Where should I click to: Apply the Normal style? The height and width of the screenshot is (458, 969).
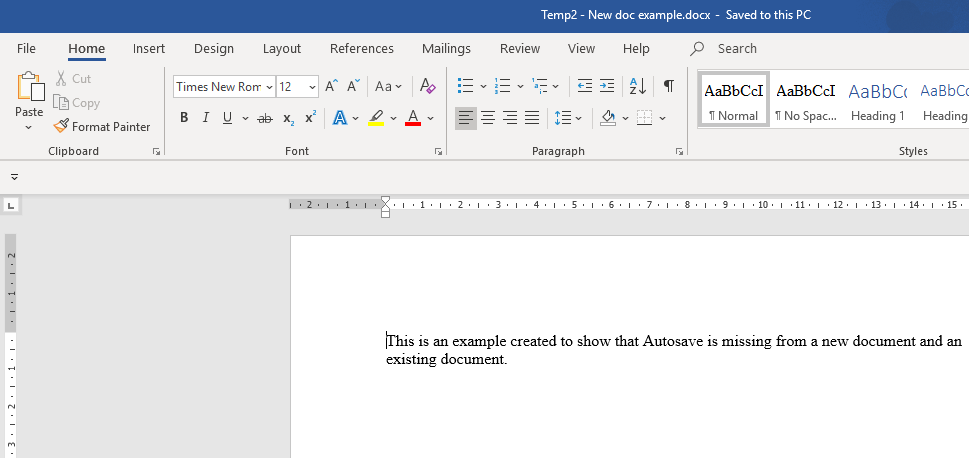(734, 100)
